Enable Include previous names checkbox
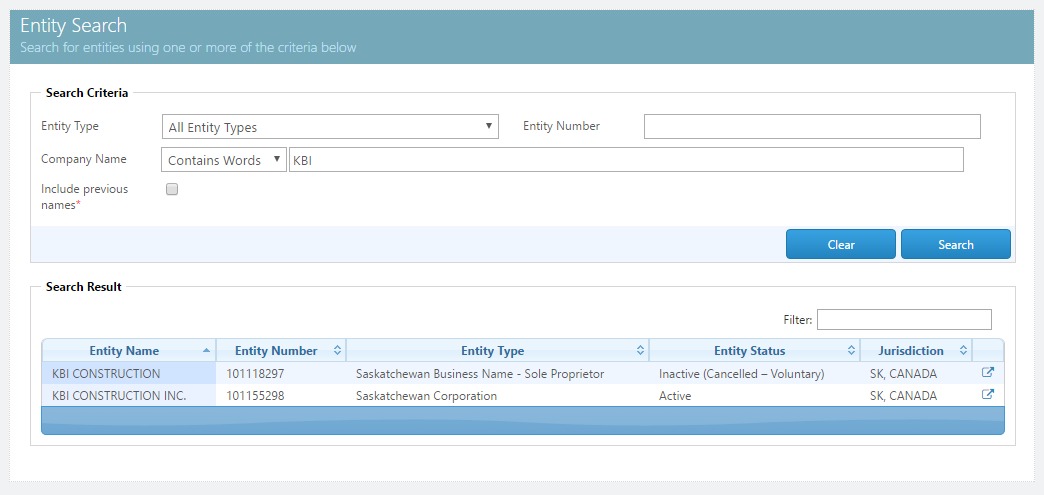The image size is (1044, 495). click(172, 189)
